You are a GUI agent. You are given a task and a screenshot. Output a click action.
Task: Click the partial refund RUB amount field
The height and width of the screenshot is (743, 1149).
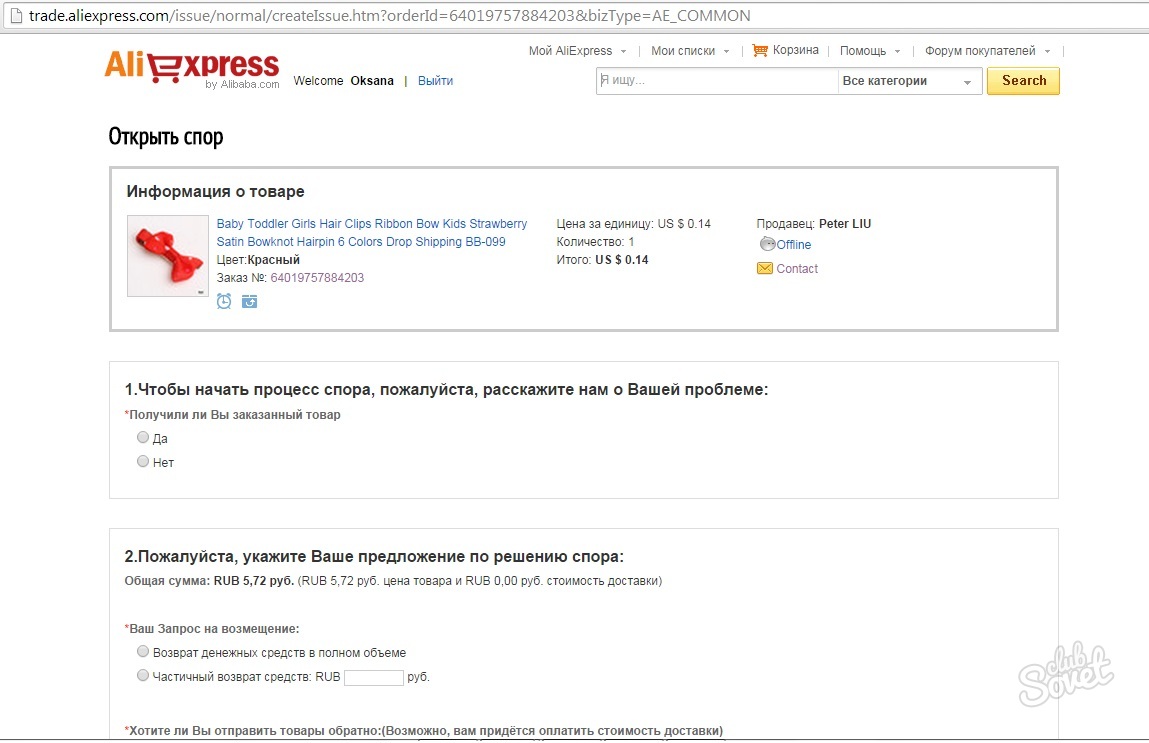point(373,677)
